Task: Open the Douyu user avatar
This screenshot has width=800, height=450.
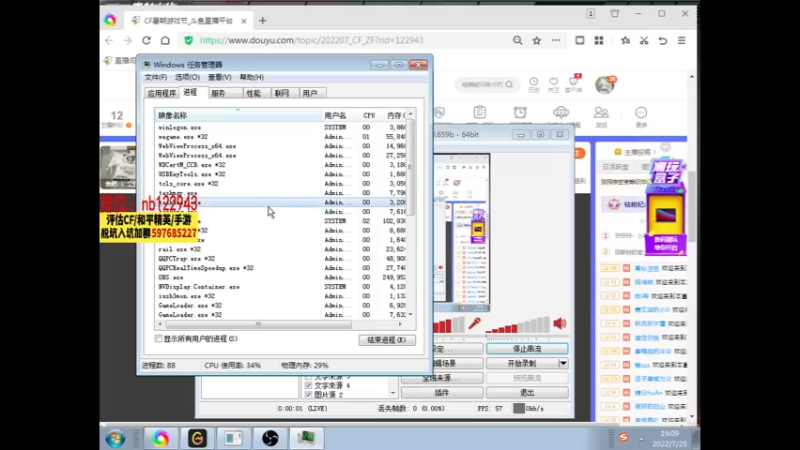Action: click(x=605, y=85)
